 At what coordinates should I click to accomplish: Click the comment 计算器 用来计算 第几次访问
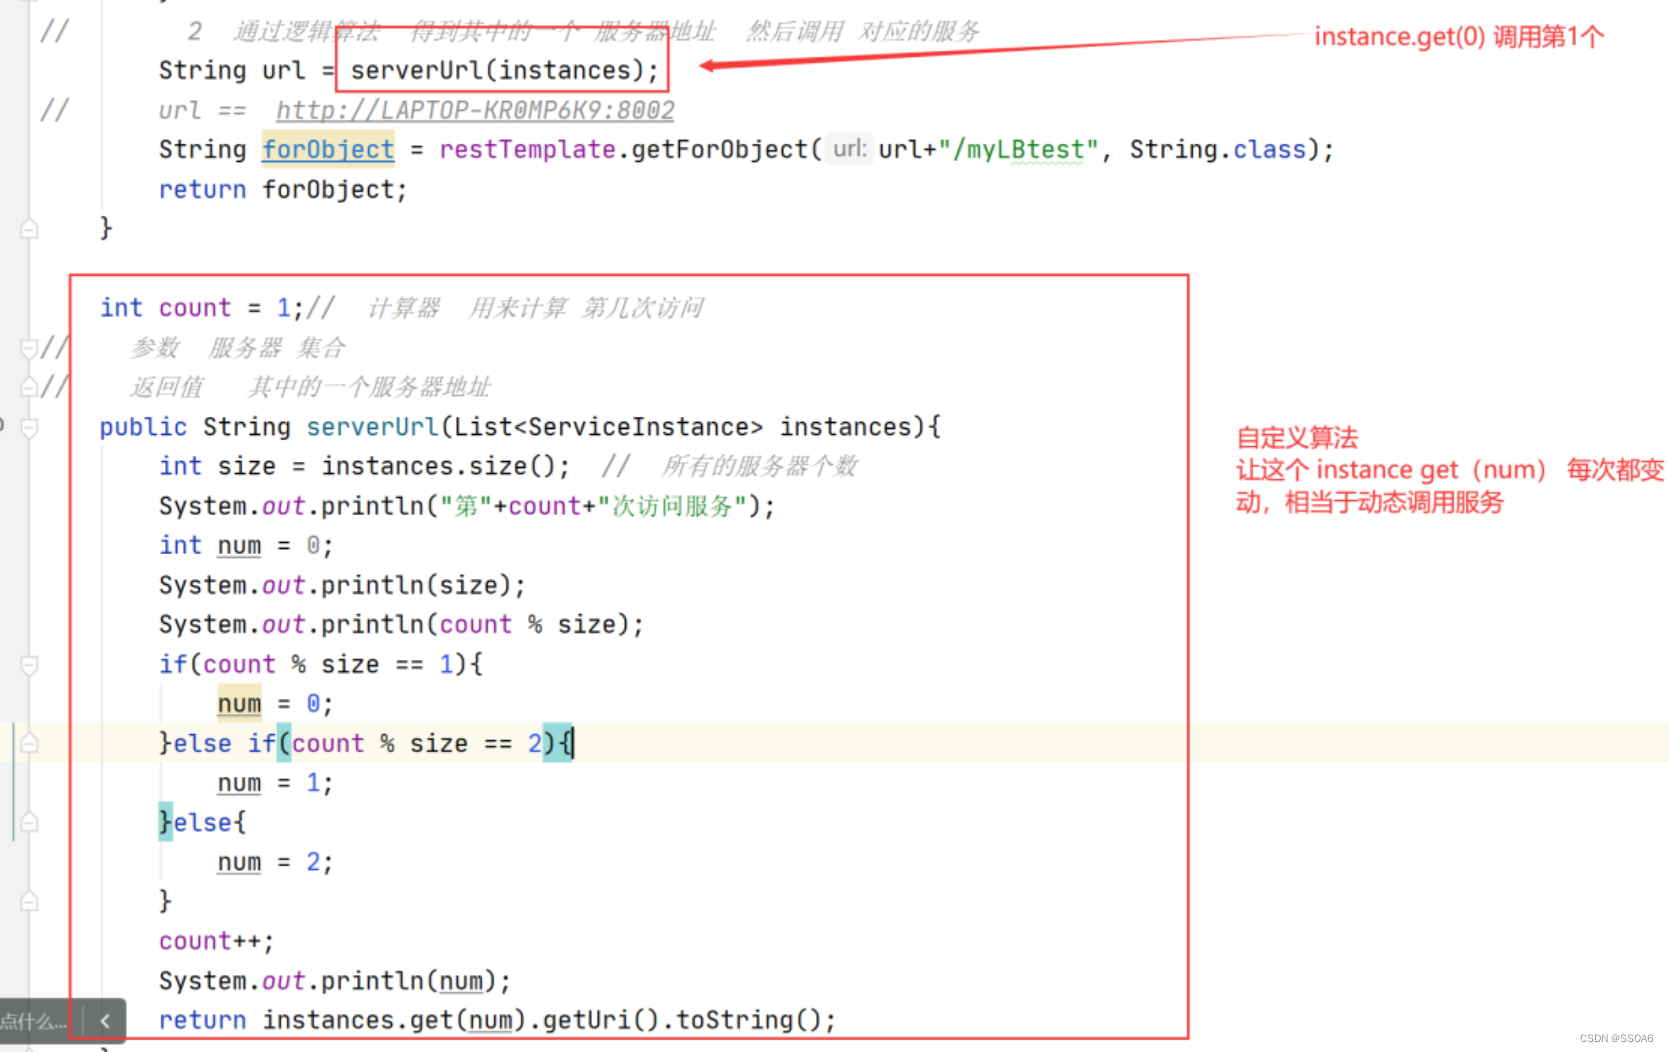536,308
